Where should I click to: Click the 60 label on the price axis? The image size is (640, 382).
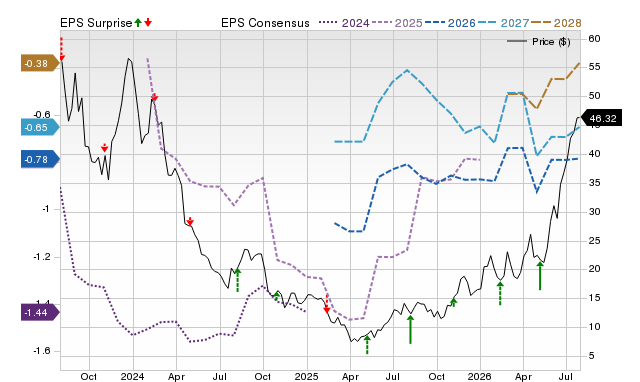point(594,39)
